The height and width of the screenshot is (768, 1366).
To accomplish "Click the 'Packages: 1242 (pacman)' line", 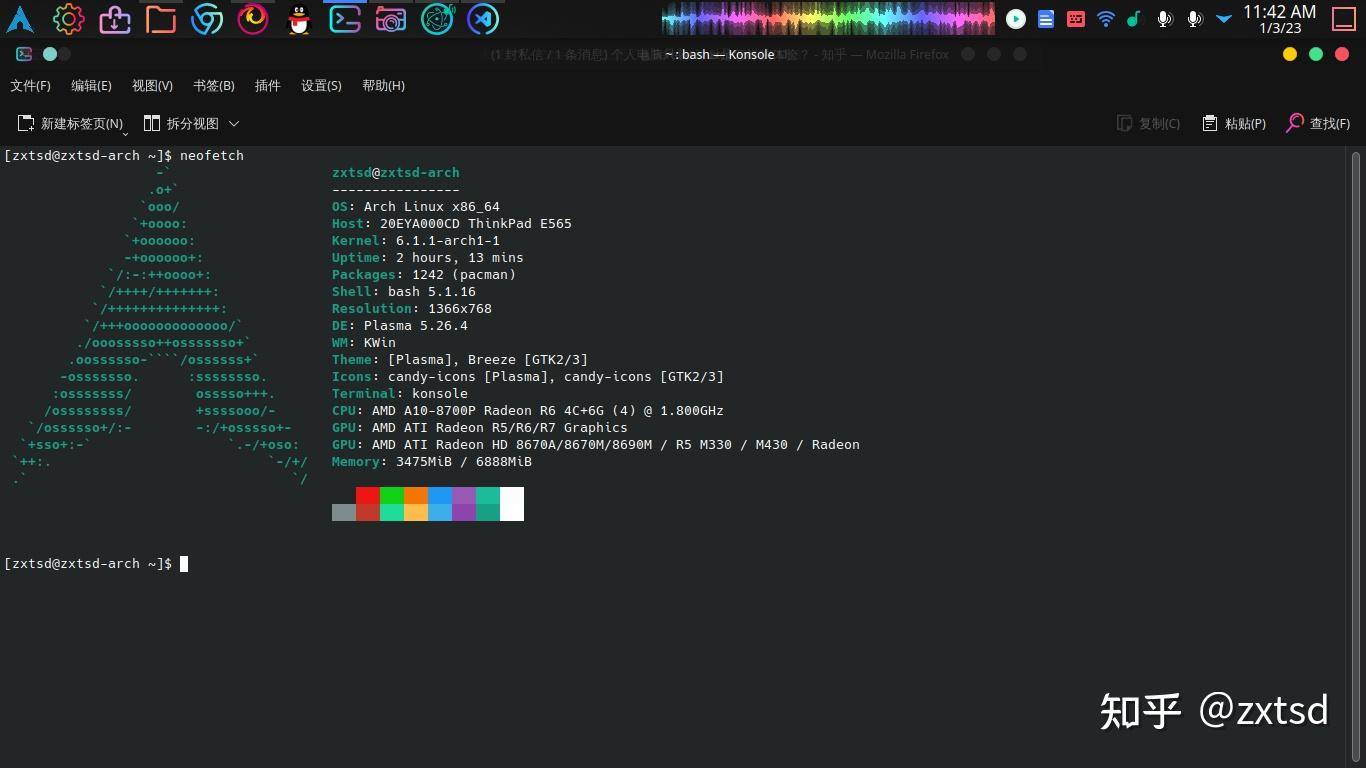I will [x=424, y=275].
